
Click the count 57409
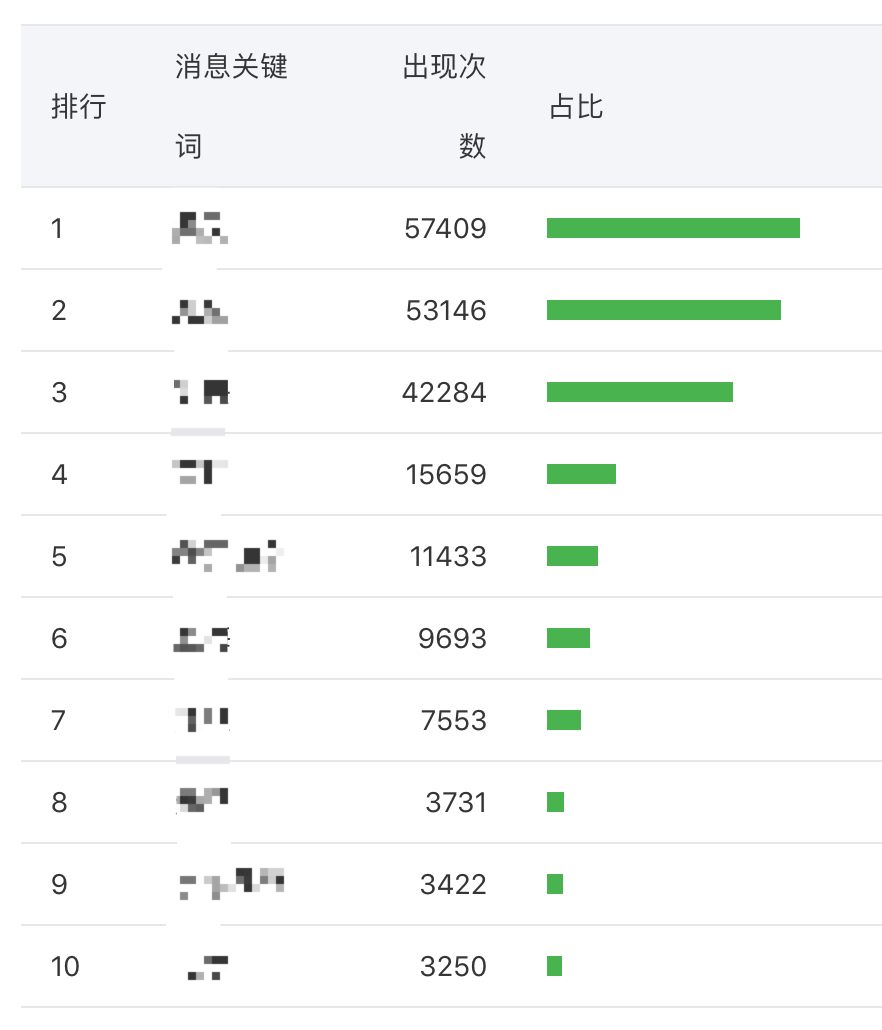[x=445, y=229]
